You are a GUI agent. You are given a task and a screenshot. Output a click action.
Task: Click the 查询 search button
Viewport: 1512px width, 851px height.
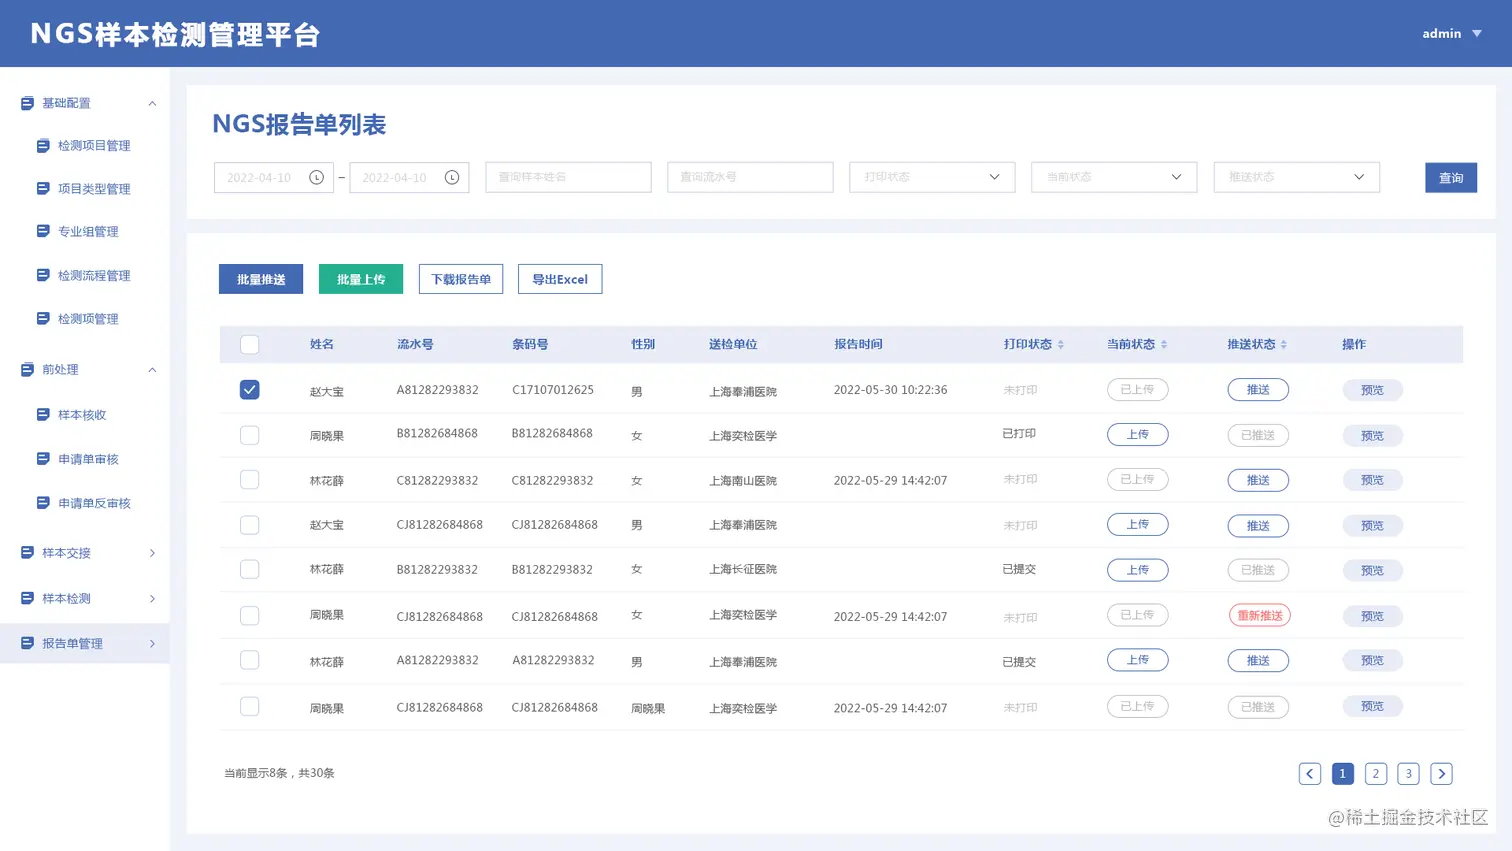[x=1451, y=178]
